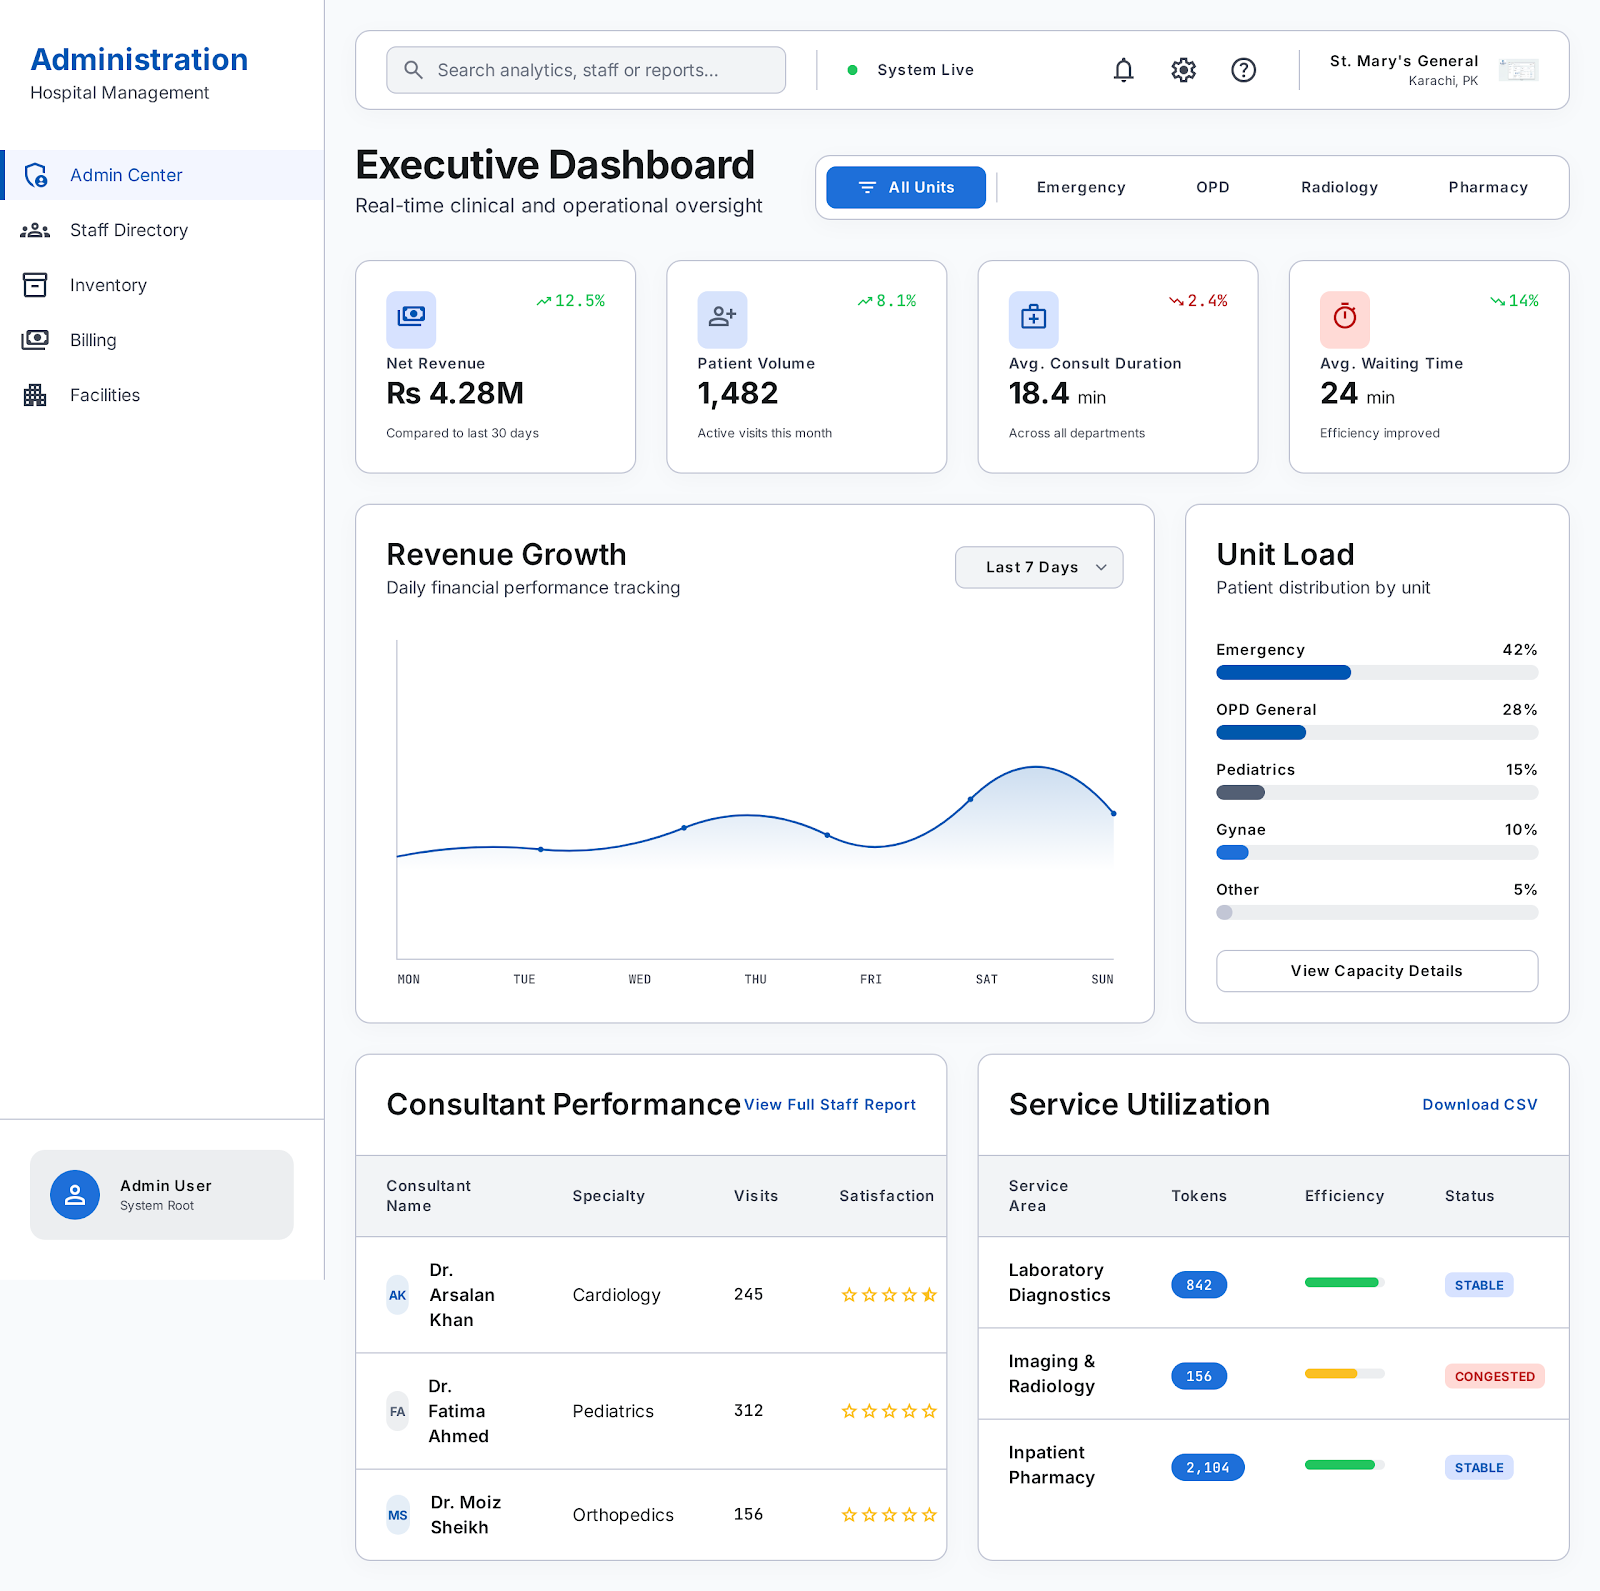
Task: Click the CONGESTED status badge
Action: click(x=1495, y=1377)
